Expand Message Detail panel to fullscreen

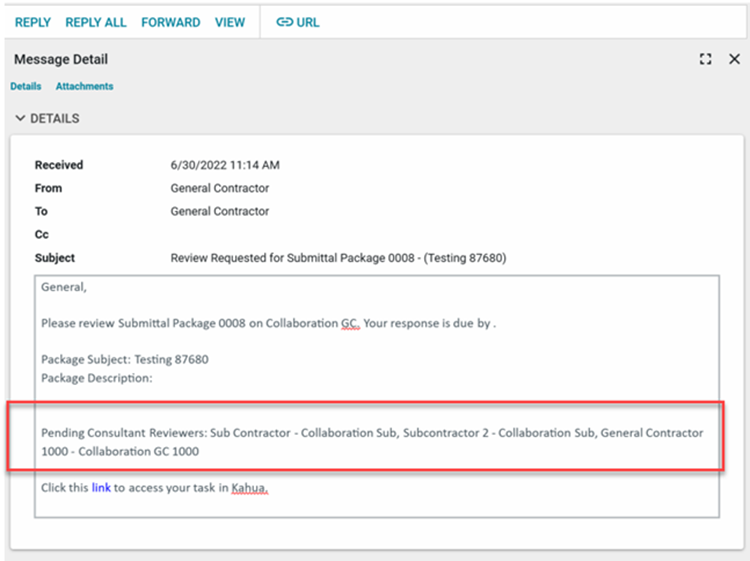[x=706, y=60]
